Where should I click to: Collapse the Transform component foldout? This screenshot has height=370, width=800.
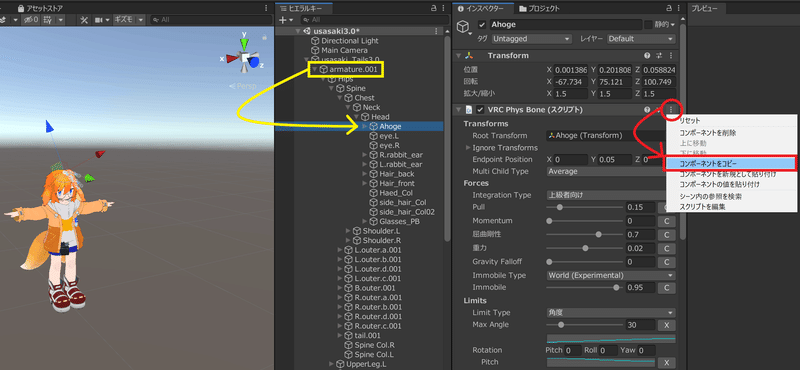[x=459, y=56]
